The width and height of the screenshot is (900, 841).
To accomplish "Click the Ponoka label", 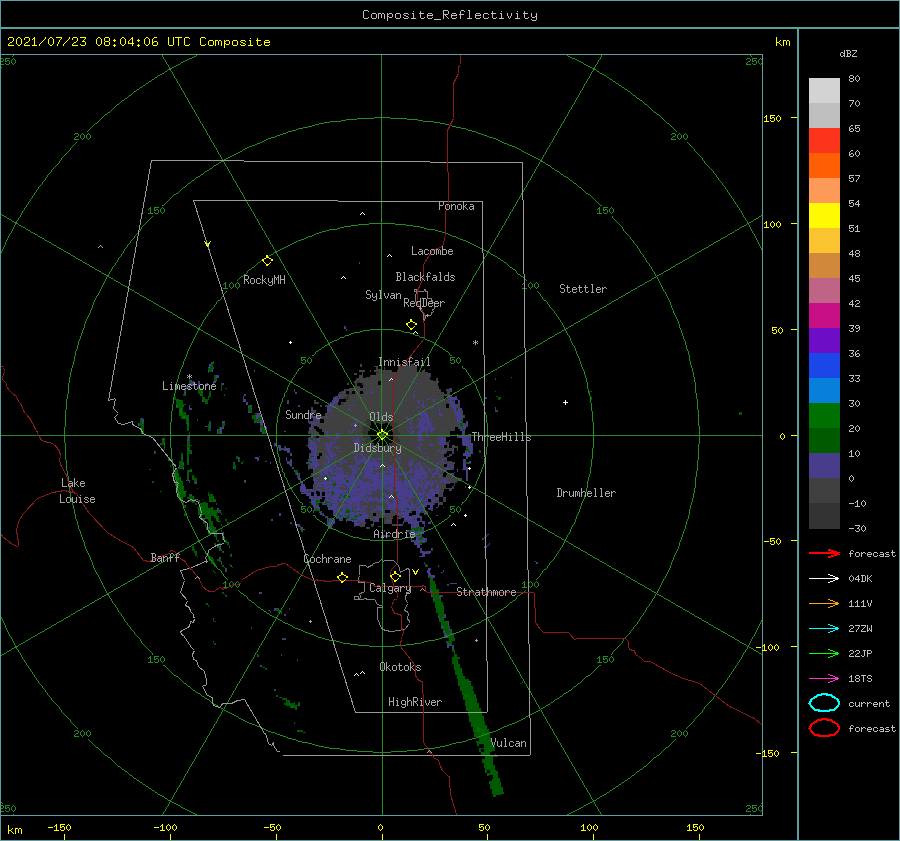I will (456, 206).
